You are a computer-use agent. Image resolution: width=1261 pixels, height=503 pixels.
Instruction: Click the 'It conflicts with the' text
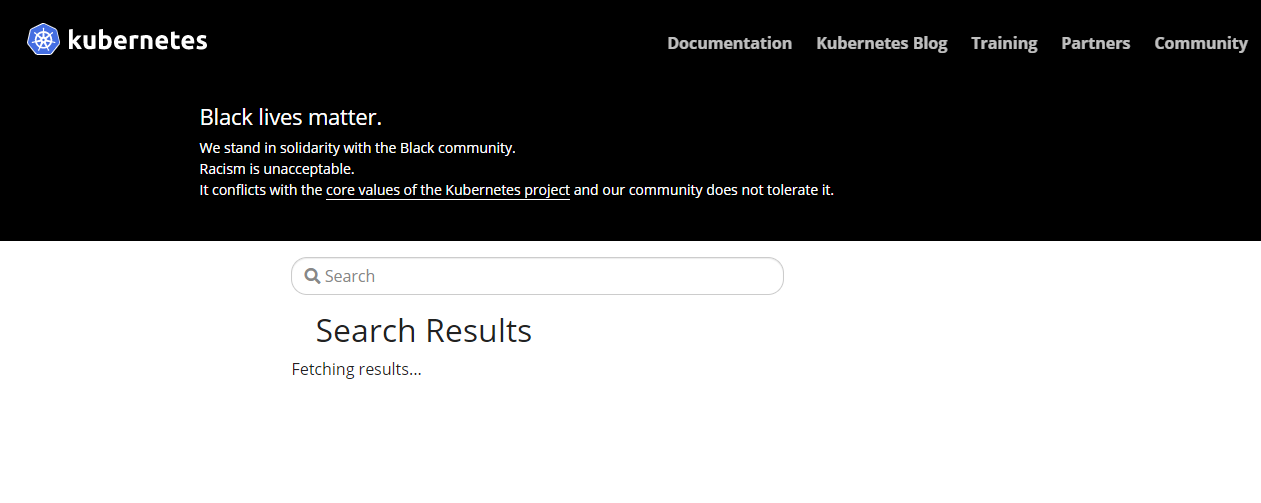(x=261, y=190)
